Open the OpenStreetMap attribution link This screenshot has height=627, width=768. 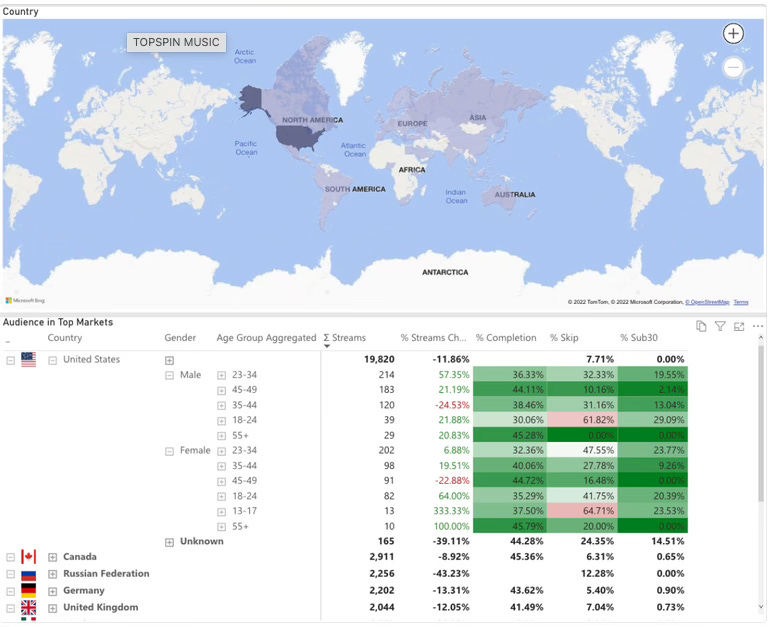pyautogui.click(x=707, y=302)
